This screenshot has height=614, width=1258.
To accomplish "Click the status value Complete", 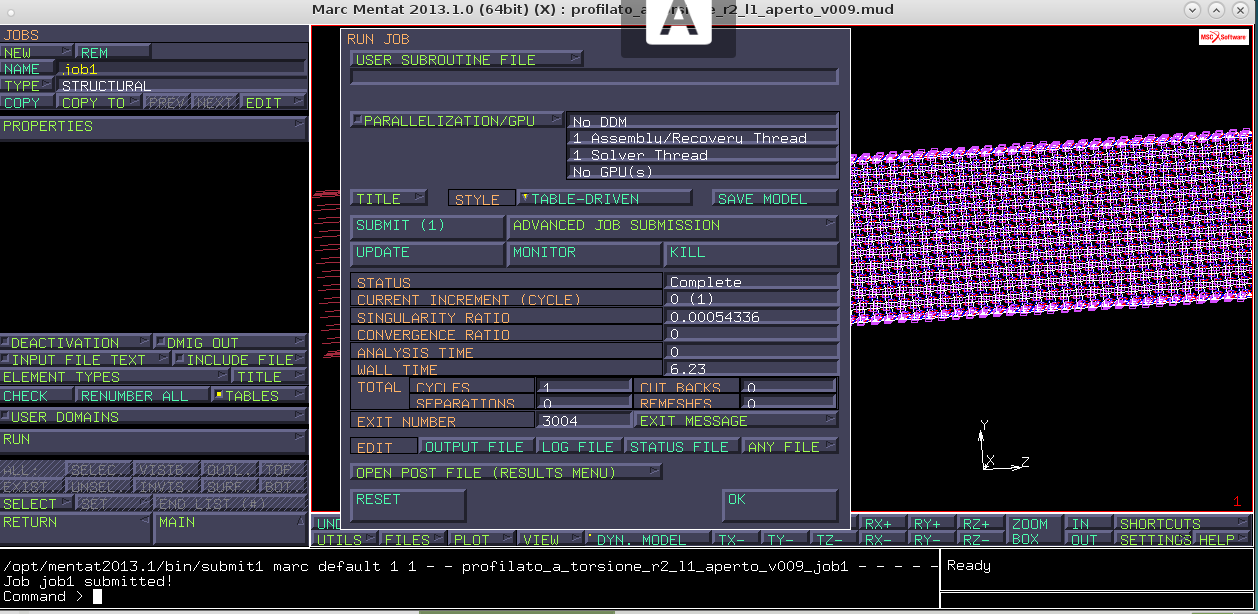I will tap(752, 283).
